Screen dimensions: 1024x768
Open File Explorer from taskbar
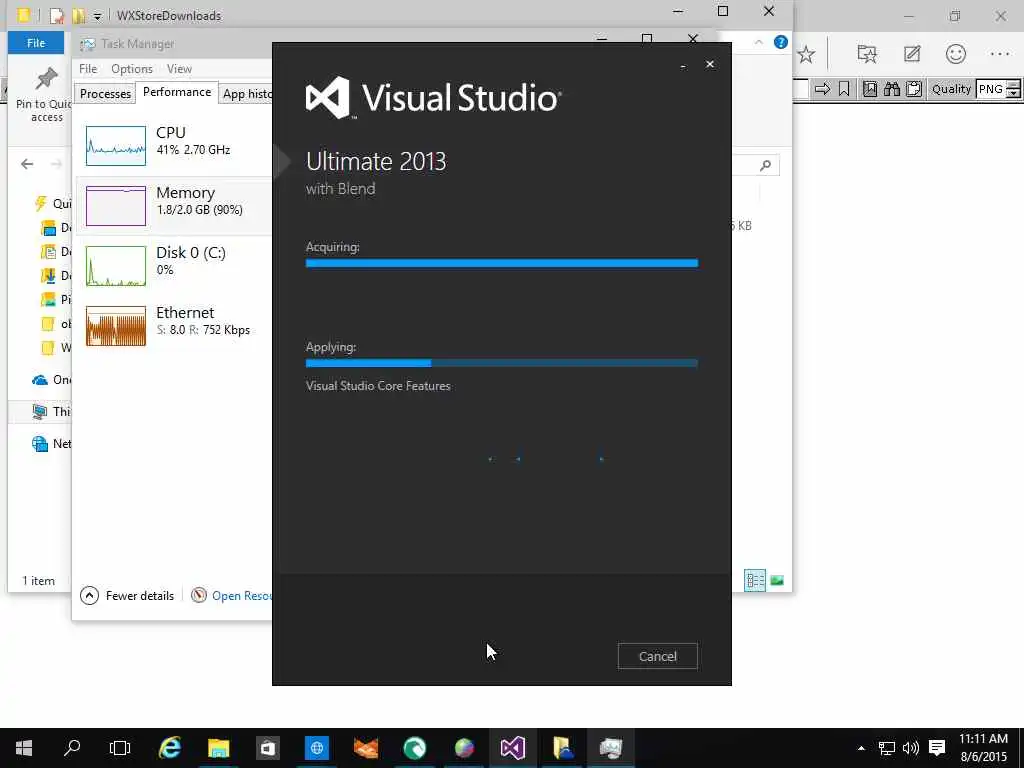[x=219, y=748]
